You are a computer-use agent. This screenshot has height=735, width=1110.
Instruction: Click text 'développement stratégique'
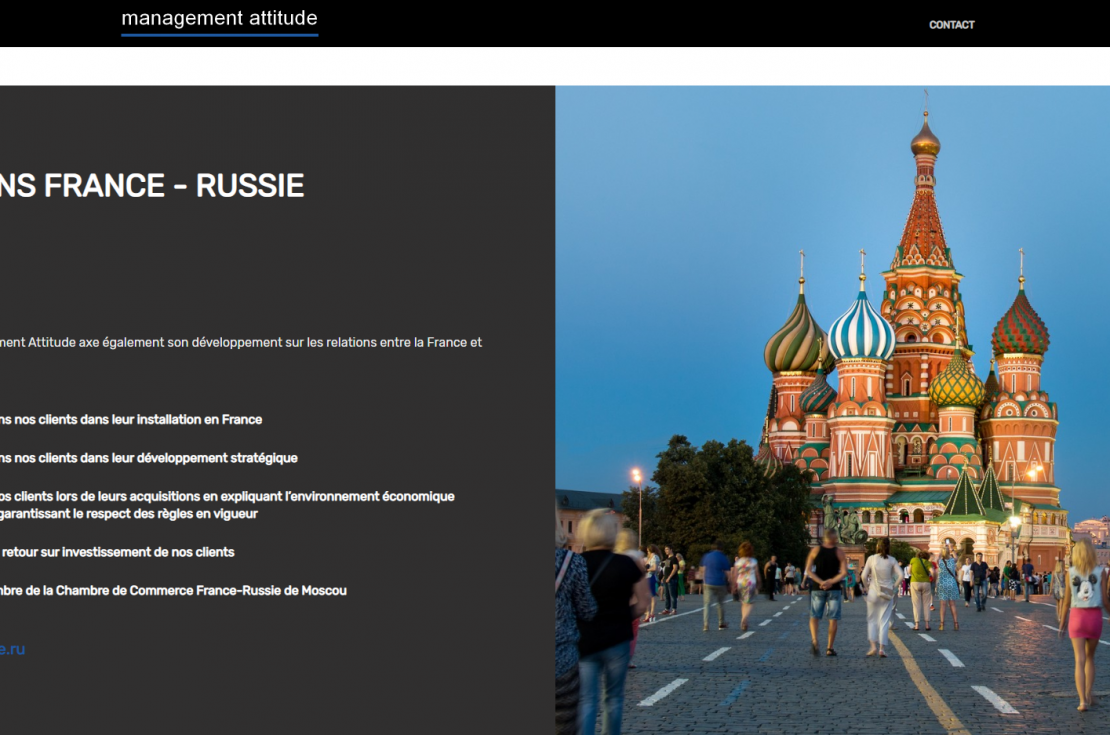[217, 458]
